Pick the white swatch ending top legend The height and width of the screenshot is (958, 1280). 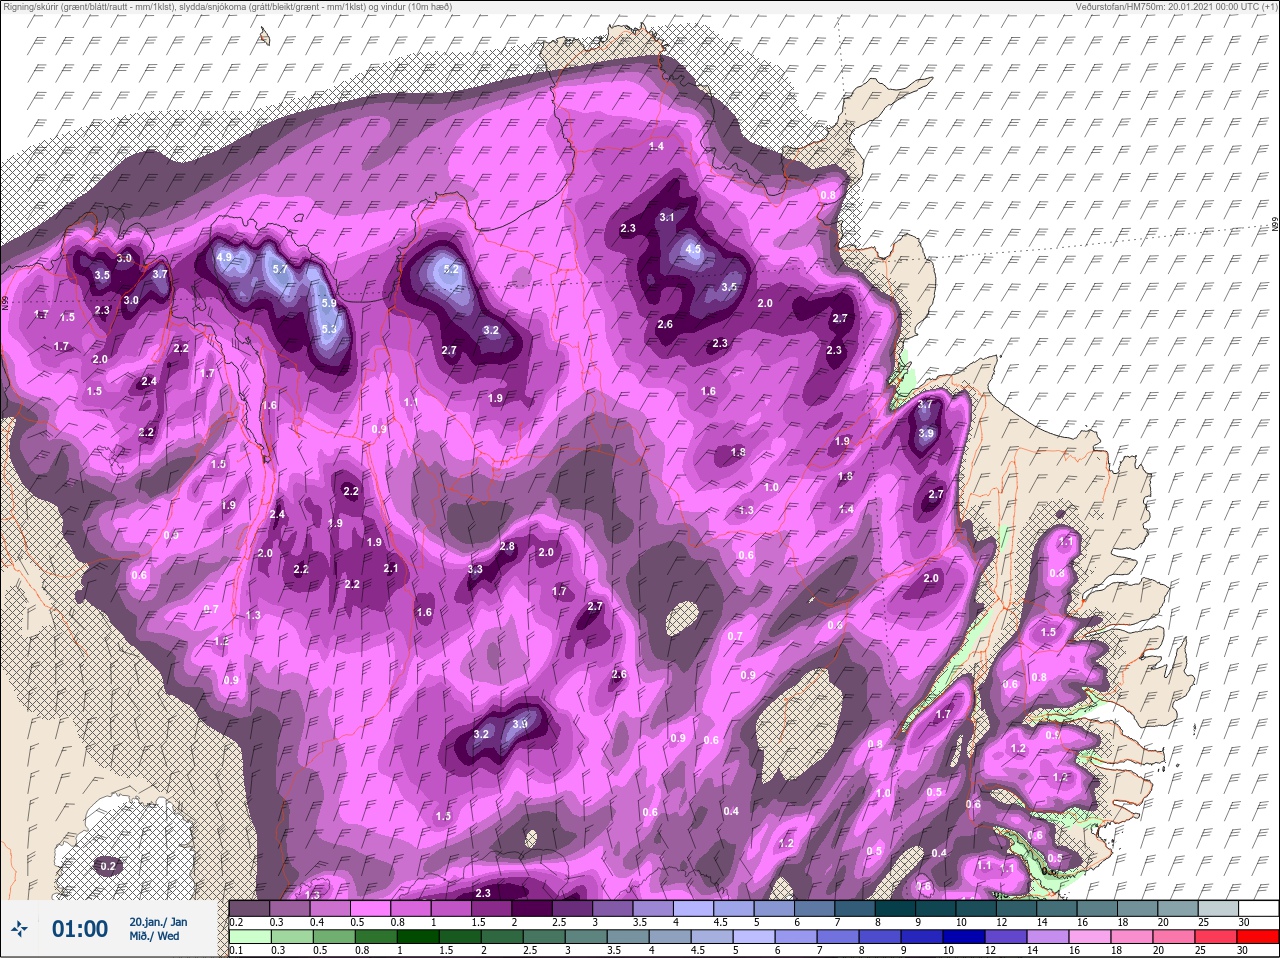click(1259, 908)
